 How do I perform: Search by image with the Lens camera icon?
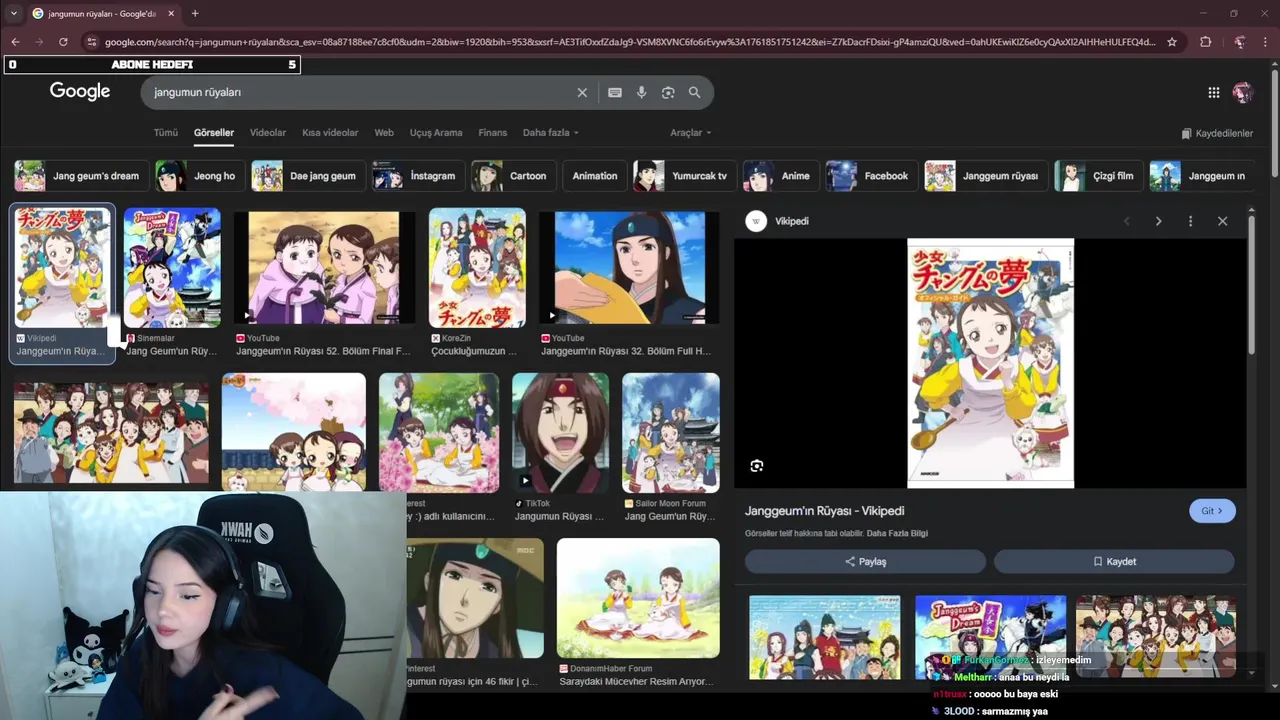tap(668, 92)
